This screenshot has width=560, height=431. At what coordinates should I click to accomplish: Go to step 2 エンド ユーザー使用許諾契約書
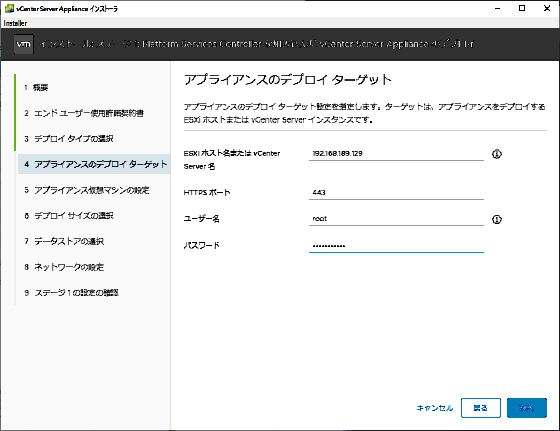click(84, 113)
